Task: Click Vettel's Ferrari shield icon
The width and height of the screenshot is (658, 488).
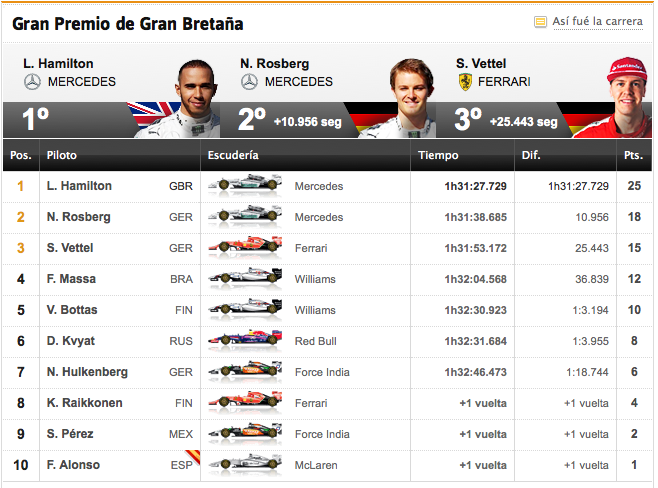Action: point(465,82)
